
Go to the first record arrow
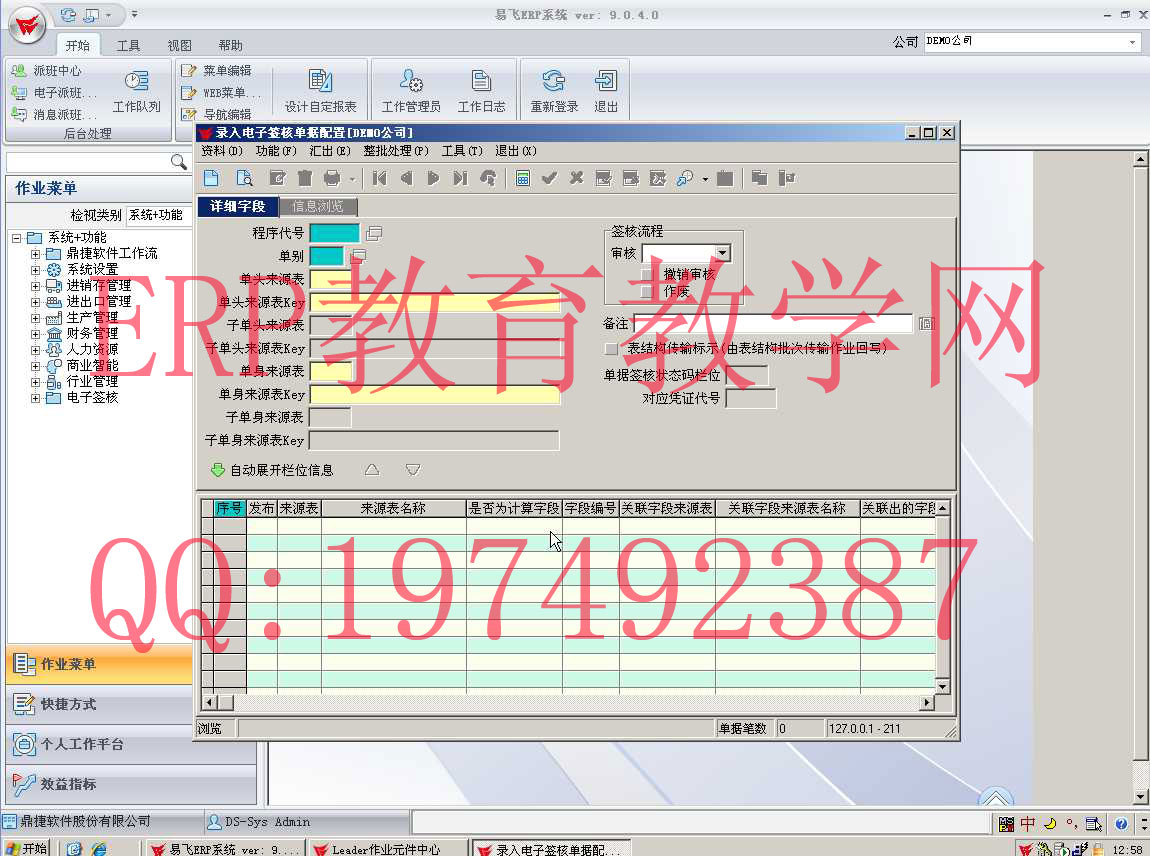(x=379, y=178)
